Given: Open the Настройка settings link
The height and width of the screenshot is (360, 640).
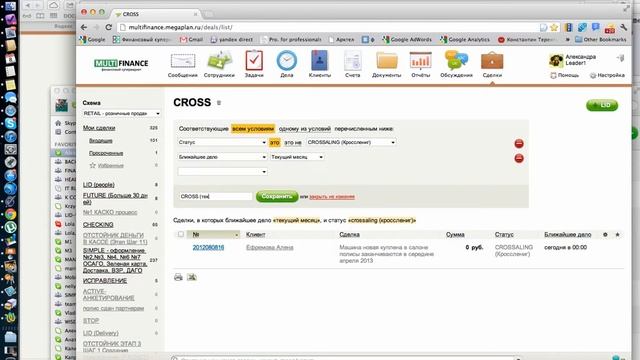Looking at the screenshot, I should pyautogui.click(x=607, y=76).
